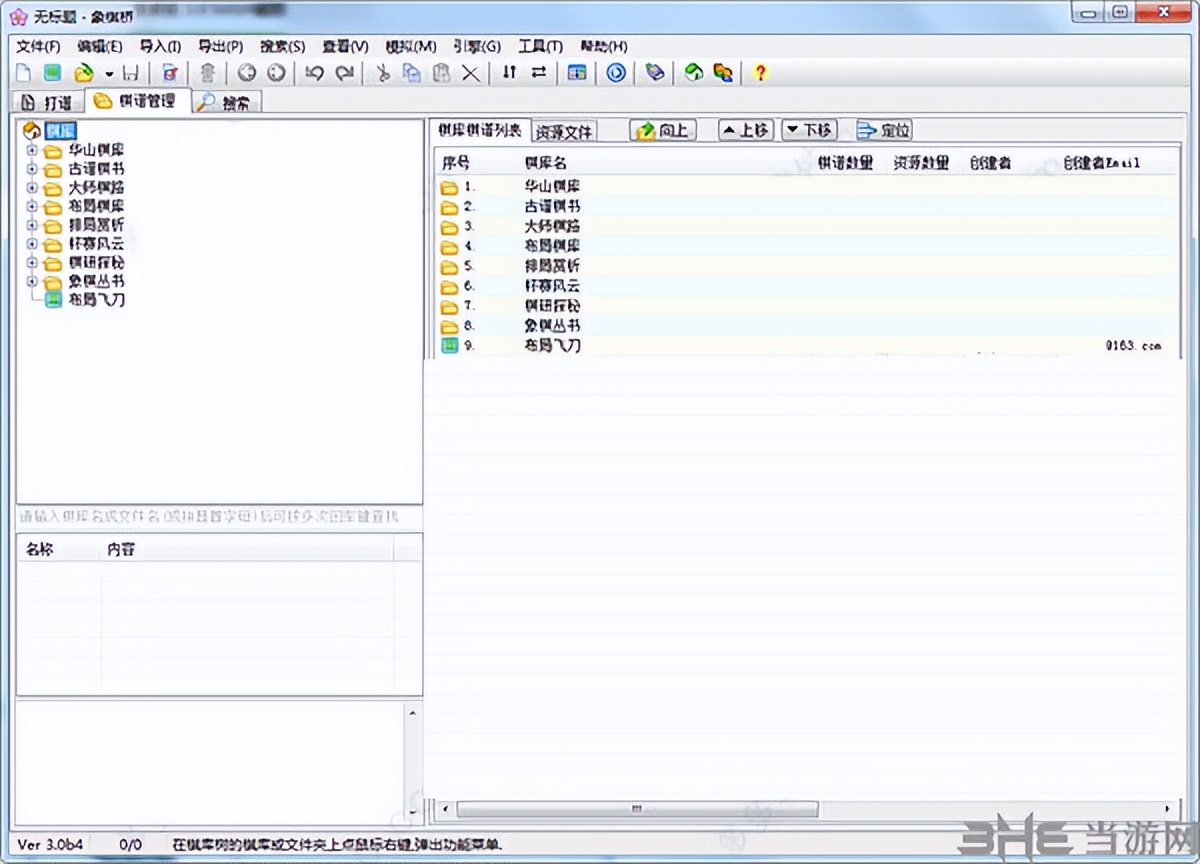Screen dimensions: 1200x864
Task: Click the undo arrow toolbar icon
Action: pyautogui.click(x=314, y=73)
